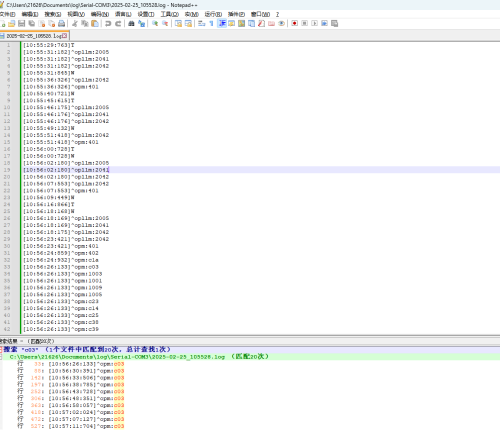Click the Cut scissors icon
The width and height of the screenshot is (500, 430).
[75, 23]
